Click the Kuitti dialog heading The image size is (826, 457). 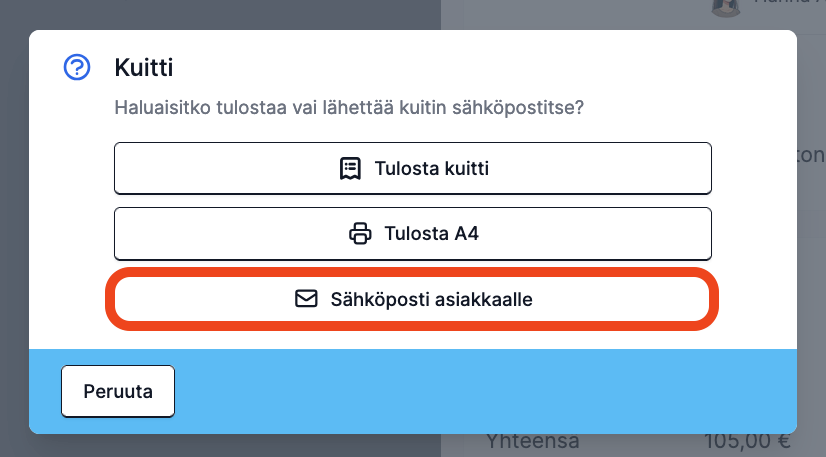pos(144,67)
